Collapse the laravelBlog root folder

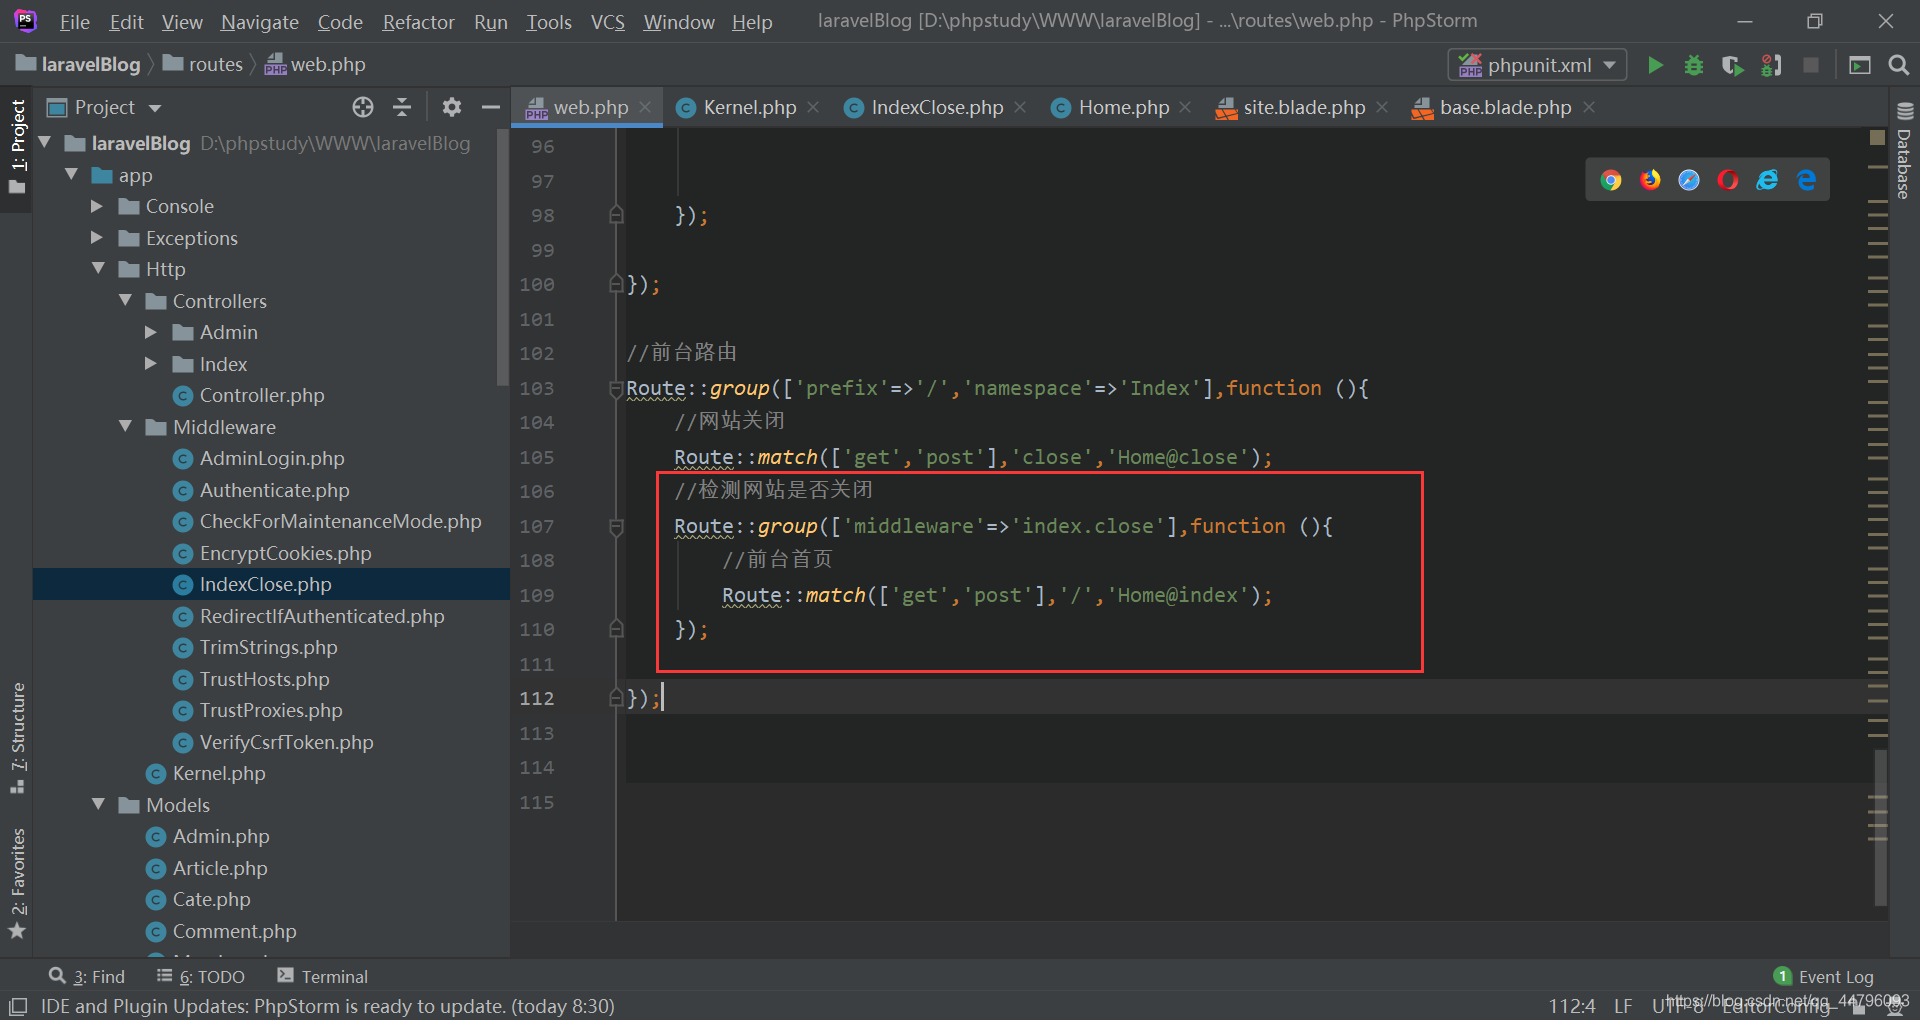click(45, 143)
